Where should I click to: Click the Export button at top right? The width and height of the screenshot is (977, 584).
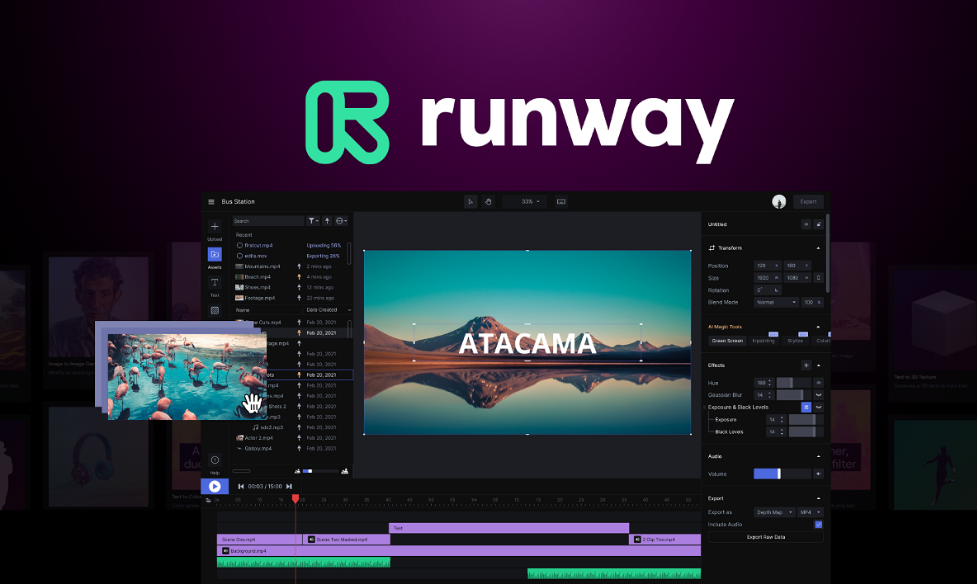[x=809, y=202]
